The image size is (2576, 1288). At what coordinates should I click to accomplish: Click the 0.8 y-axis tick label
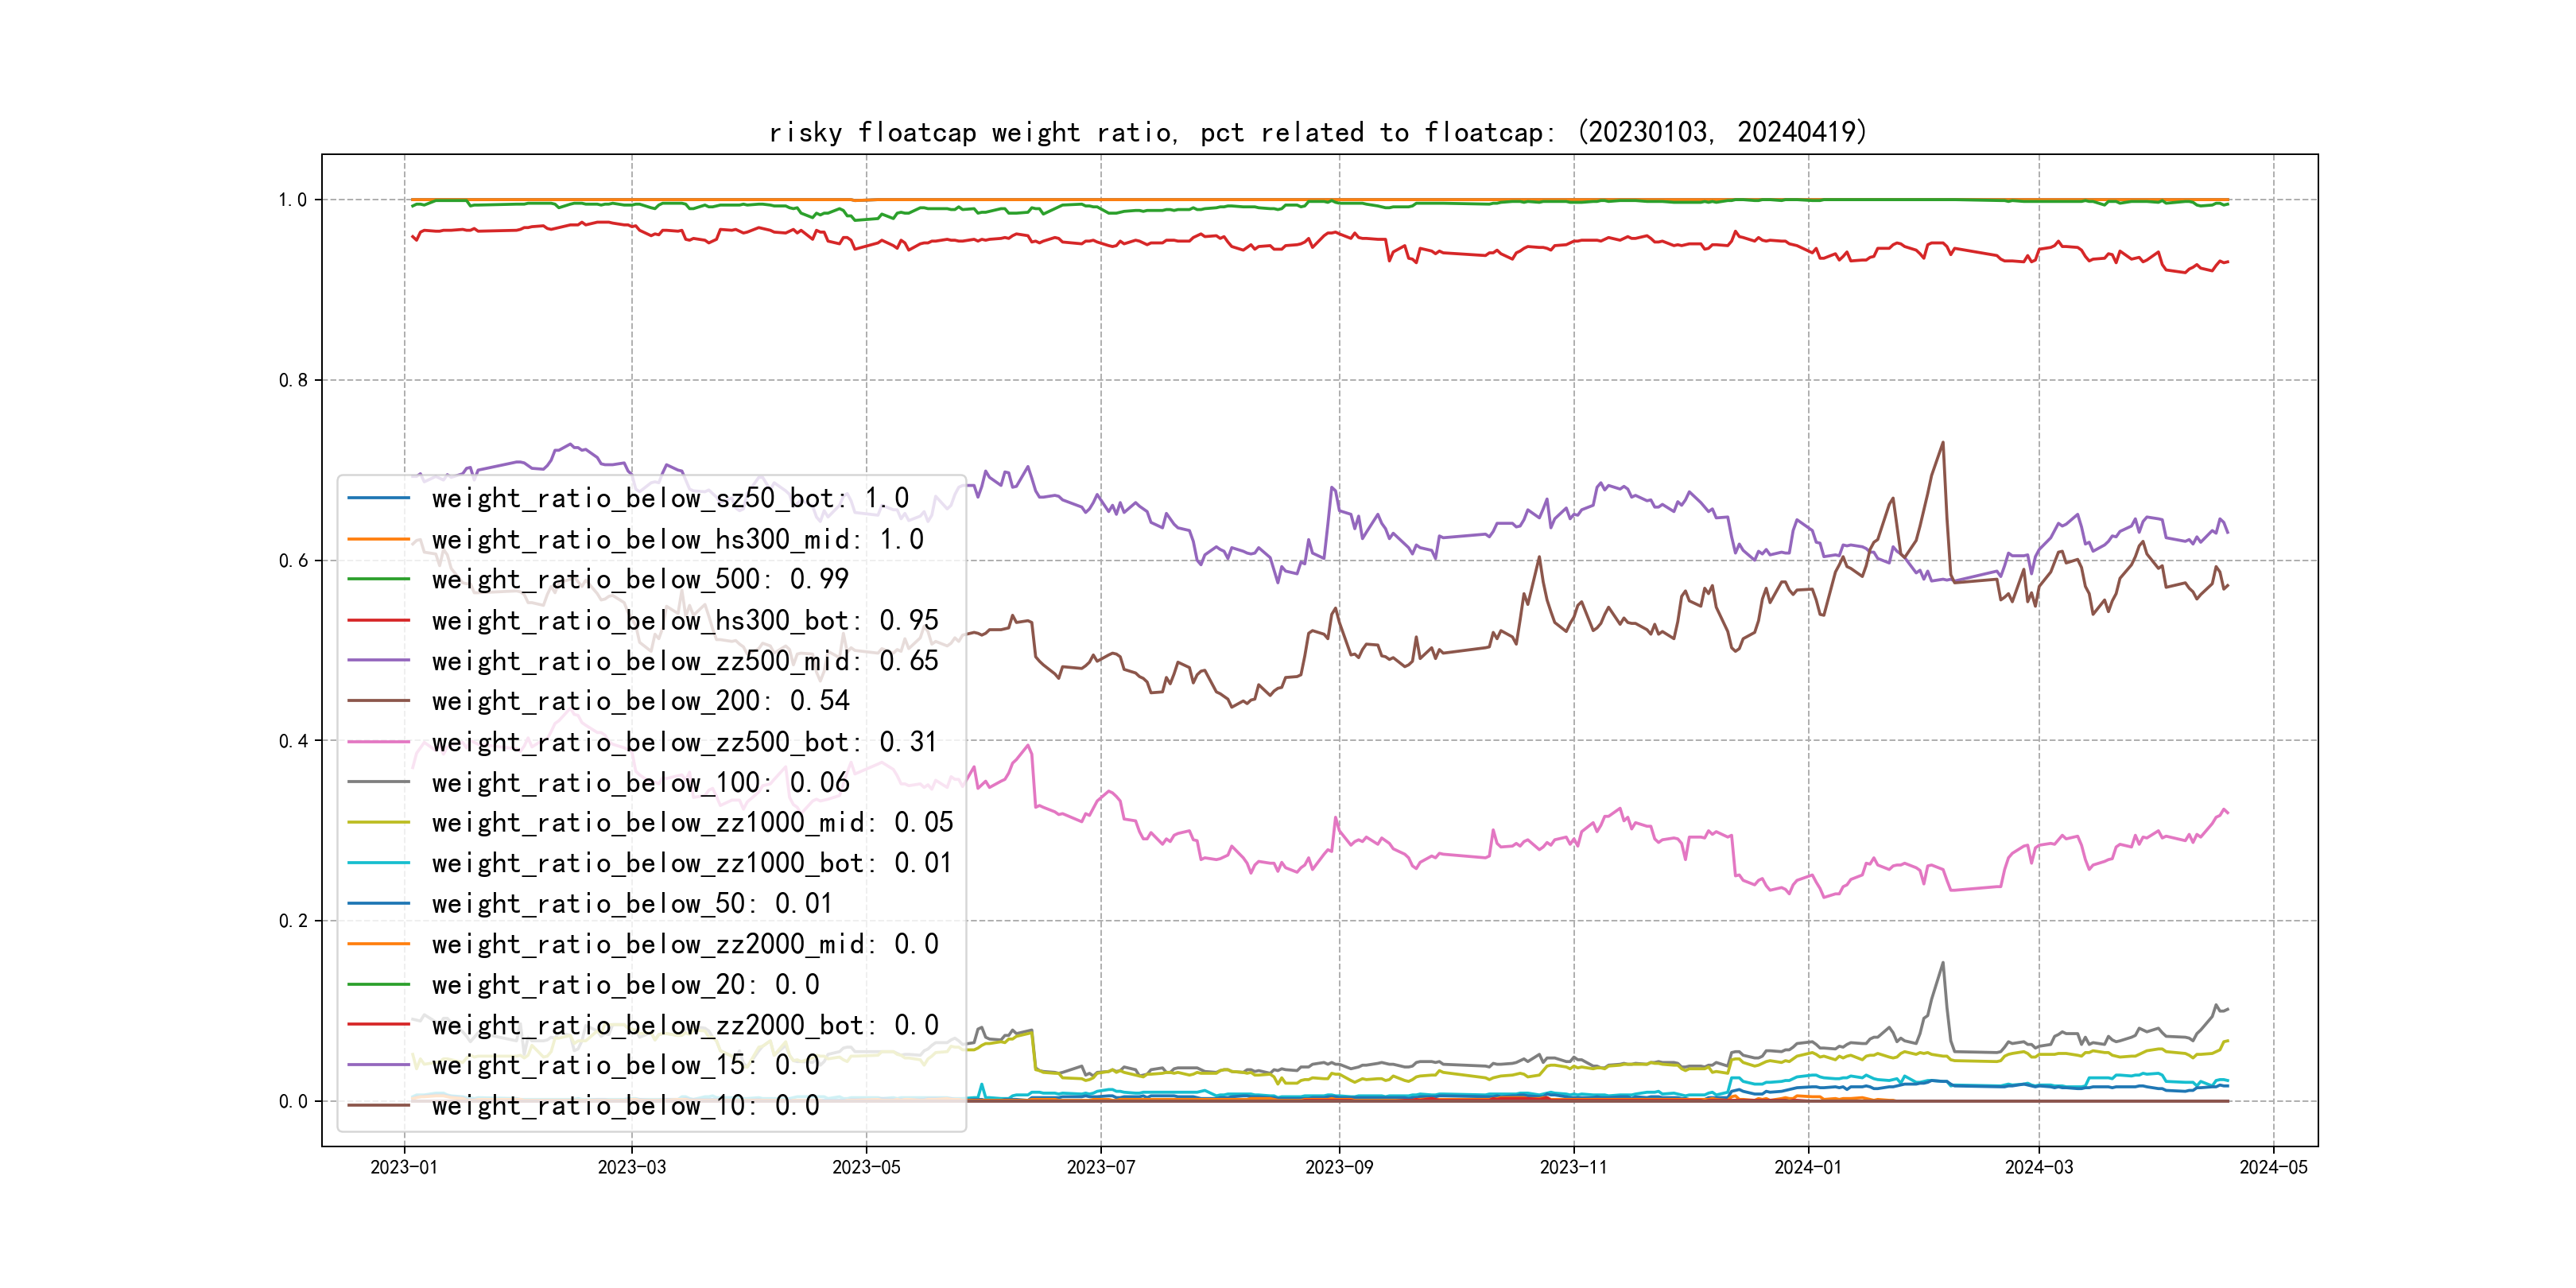(293, 380)
